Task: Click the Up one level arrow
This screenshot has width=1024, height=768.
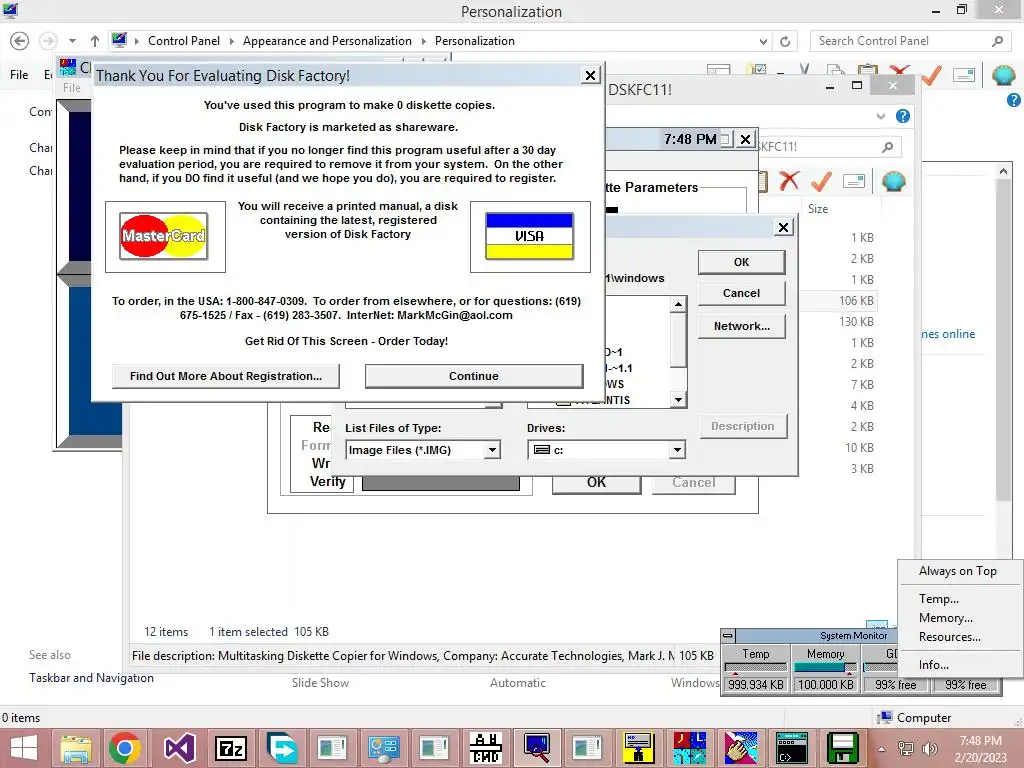Action: pyautogui.click(x=95, y=41)
